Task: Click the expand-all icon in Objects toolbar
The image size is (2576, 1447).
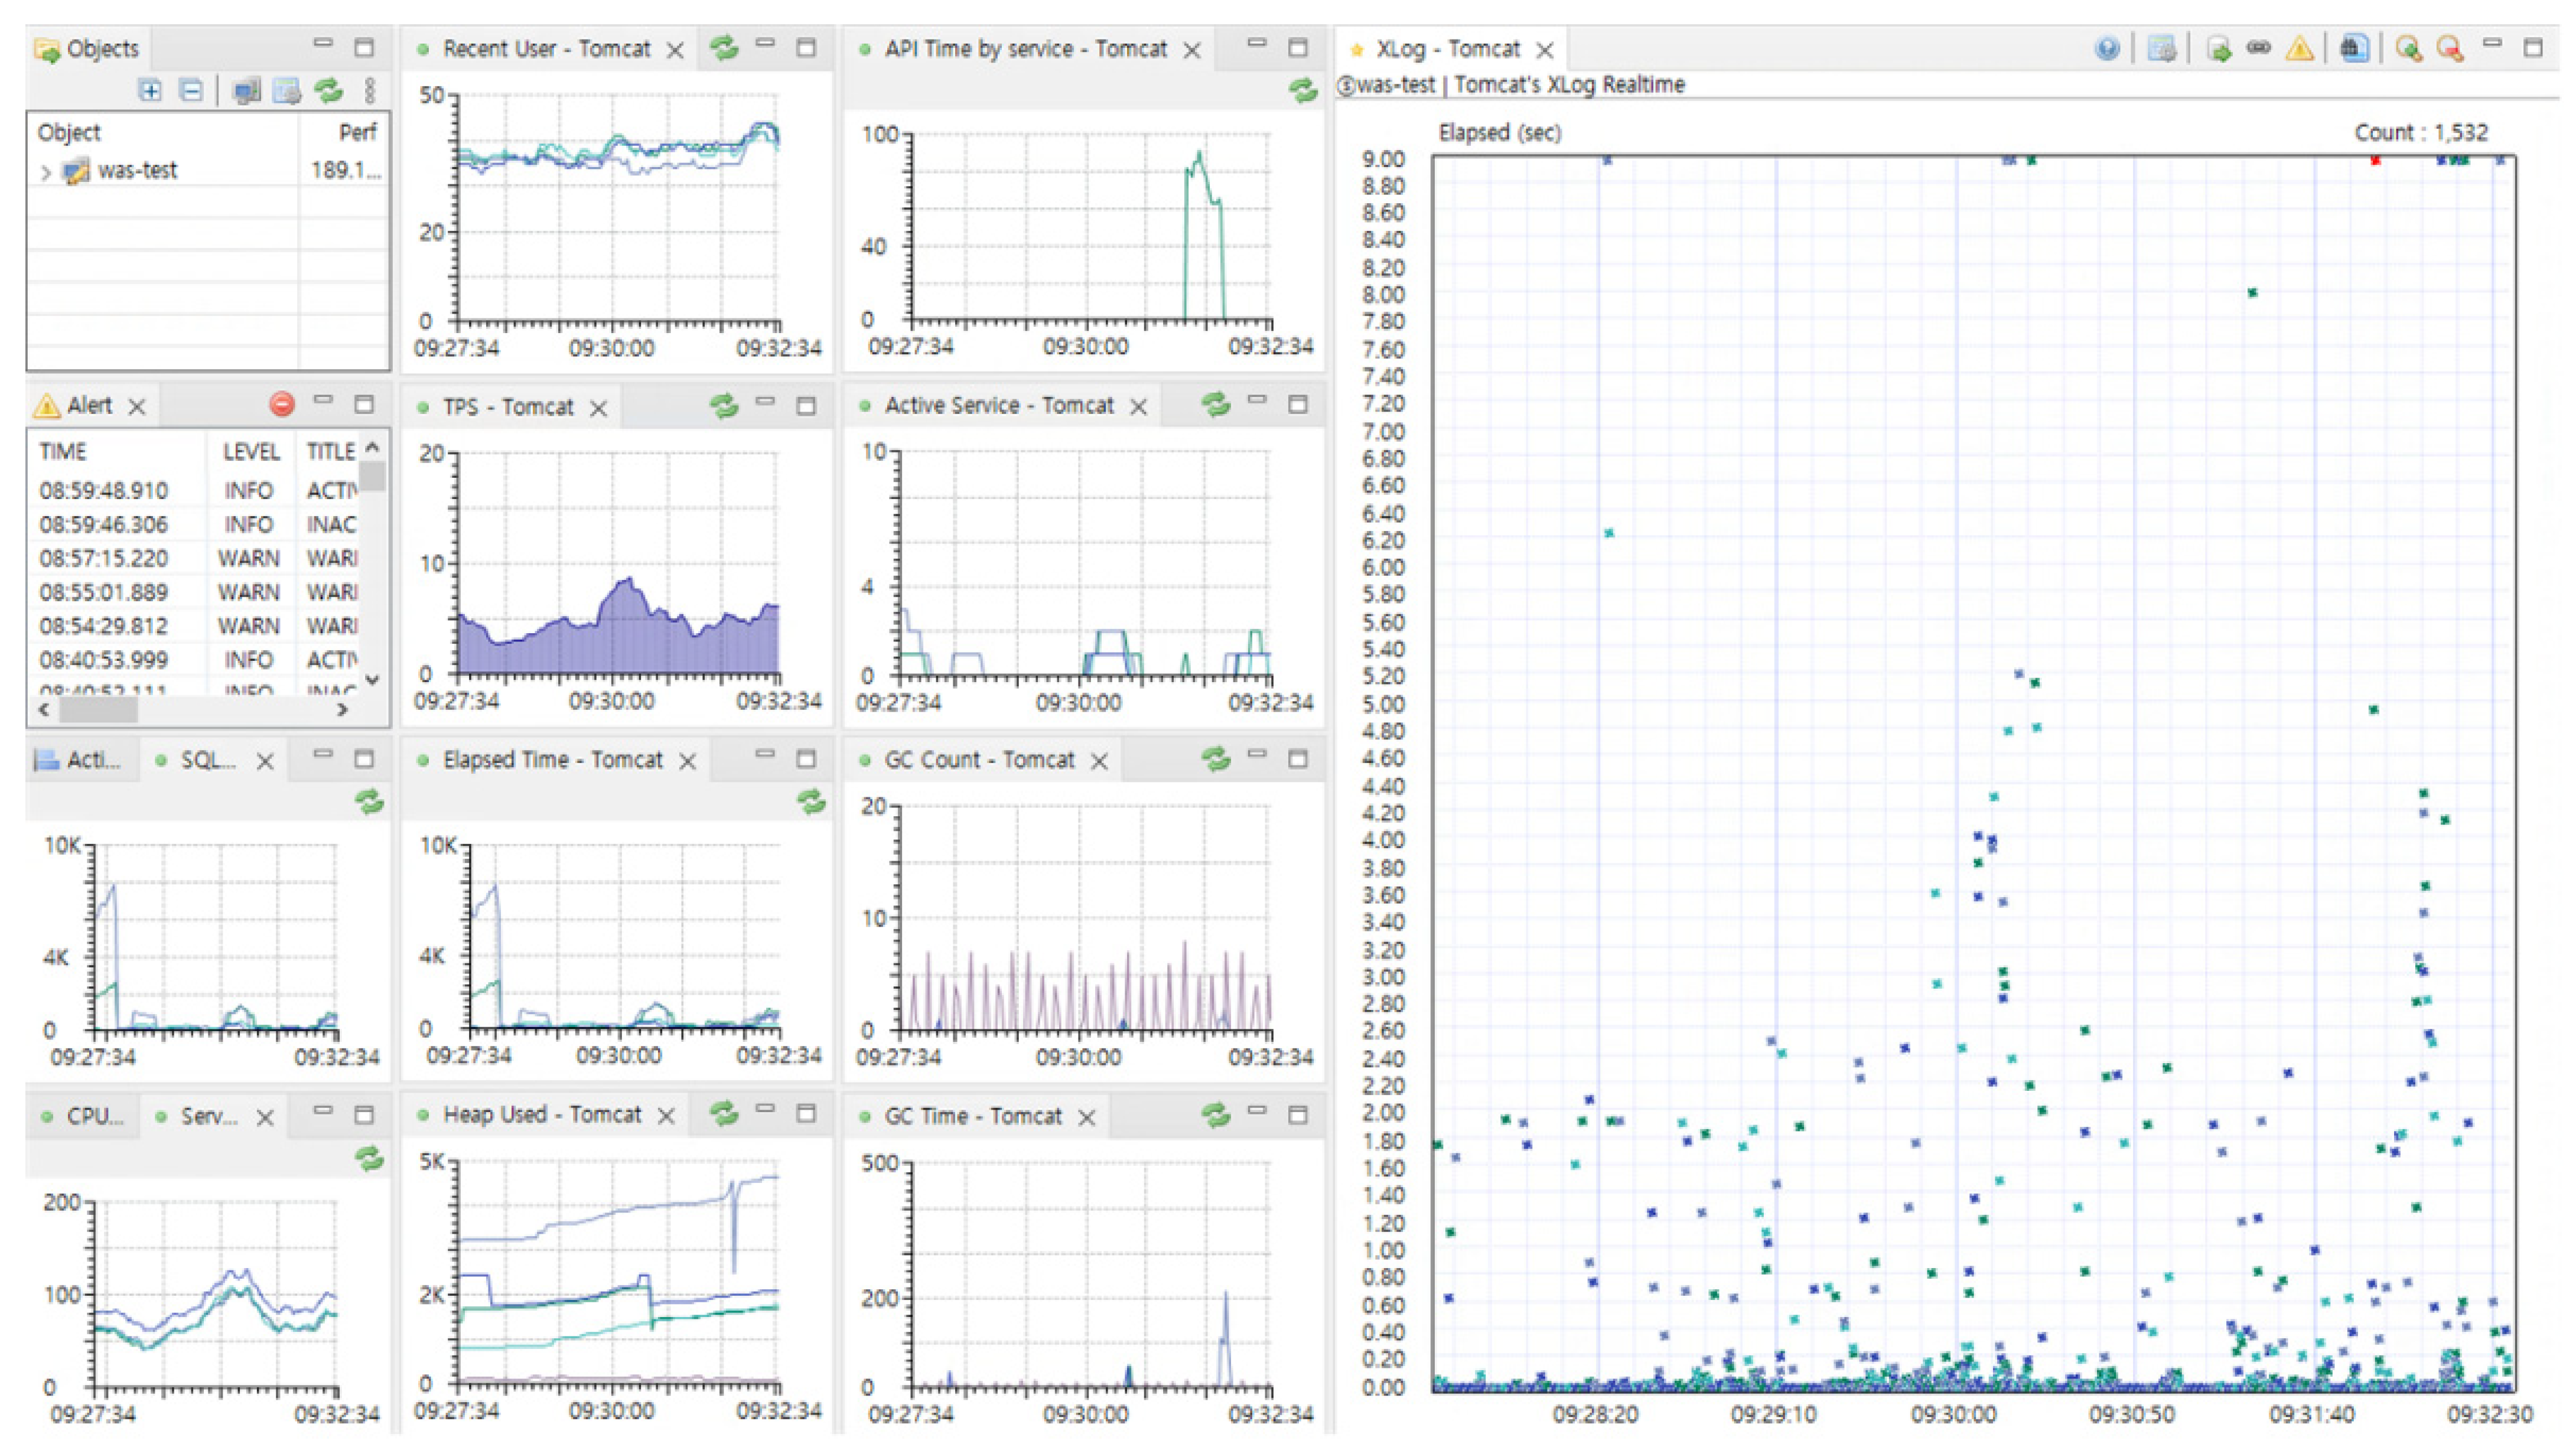Action: click(150, 91)
